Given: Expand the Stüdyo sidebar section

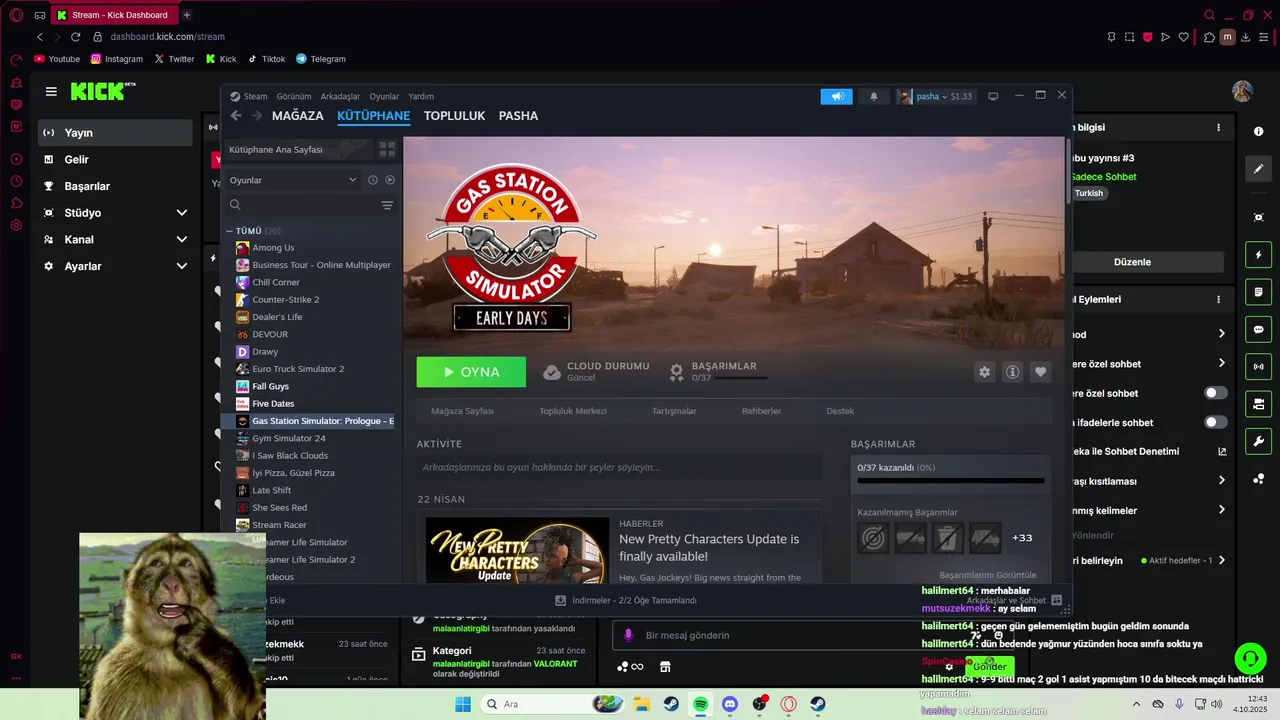Looking at the screenshot, I should tap(182, 213).
